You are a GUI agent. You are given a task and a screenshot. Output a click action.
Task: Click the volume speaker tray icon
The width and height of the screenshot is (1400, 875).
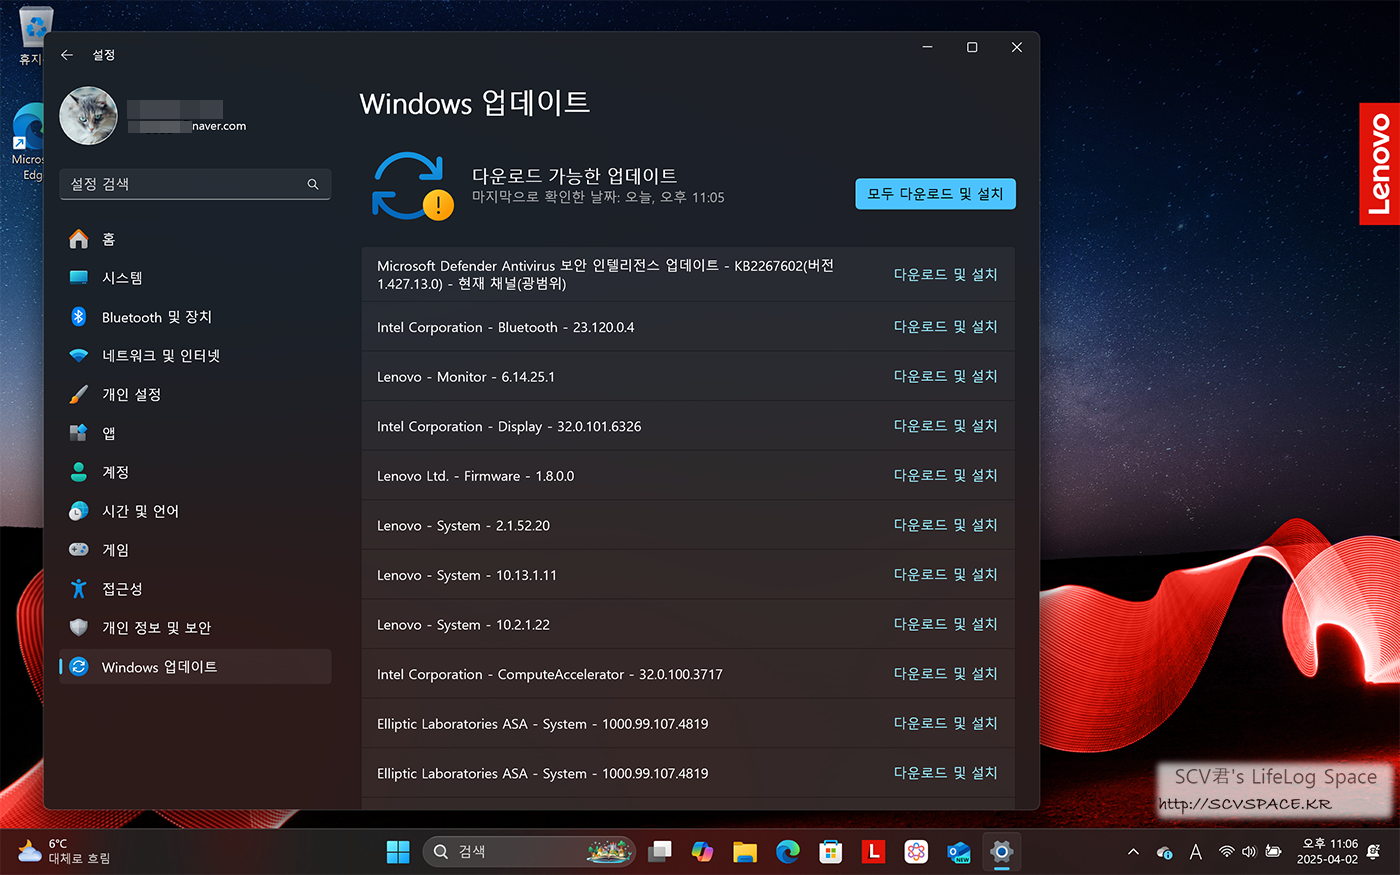point(1249,852)
